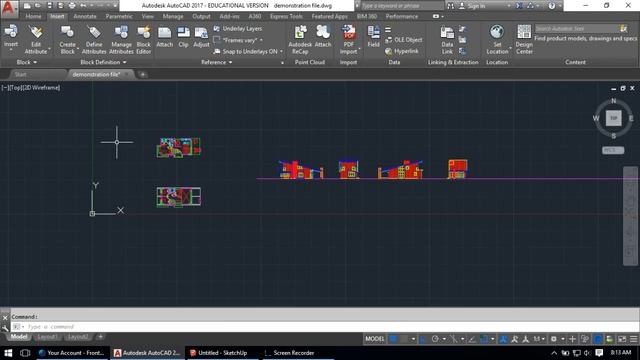This screenshot has height=360, width=640.
Task: Toggle ortho mode in status bar
Action: [x=423, y=339]
